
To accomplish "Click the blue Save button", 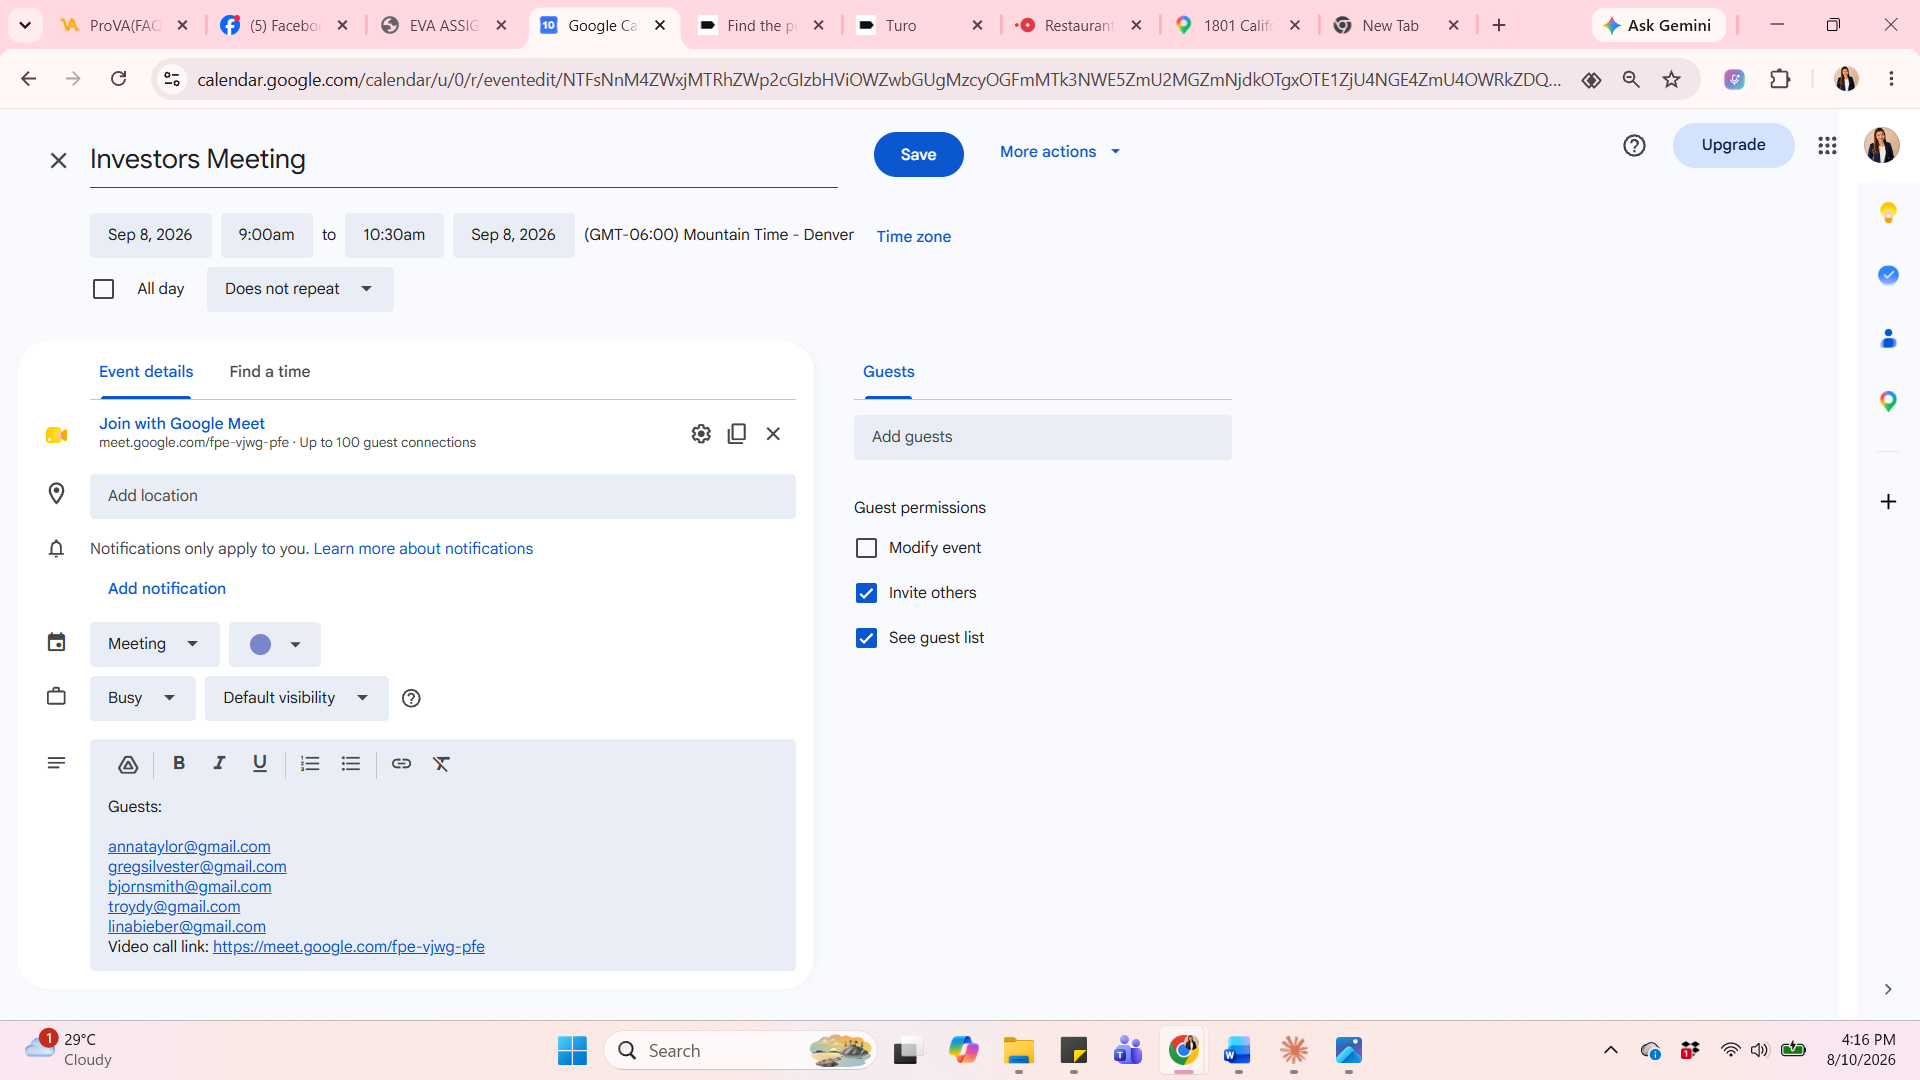I will [918, 154].
